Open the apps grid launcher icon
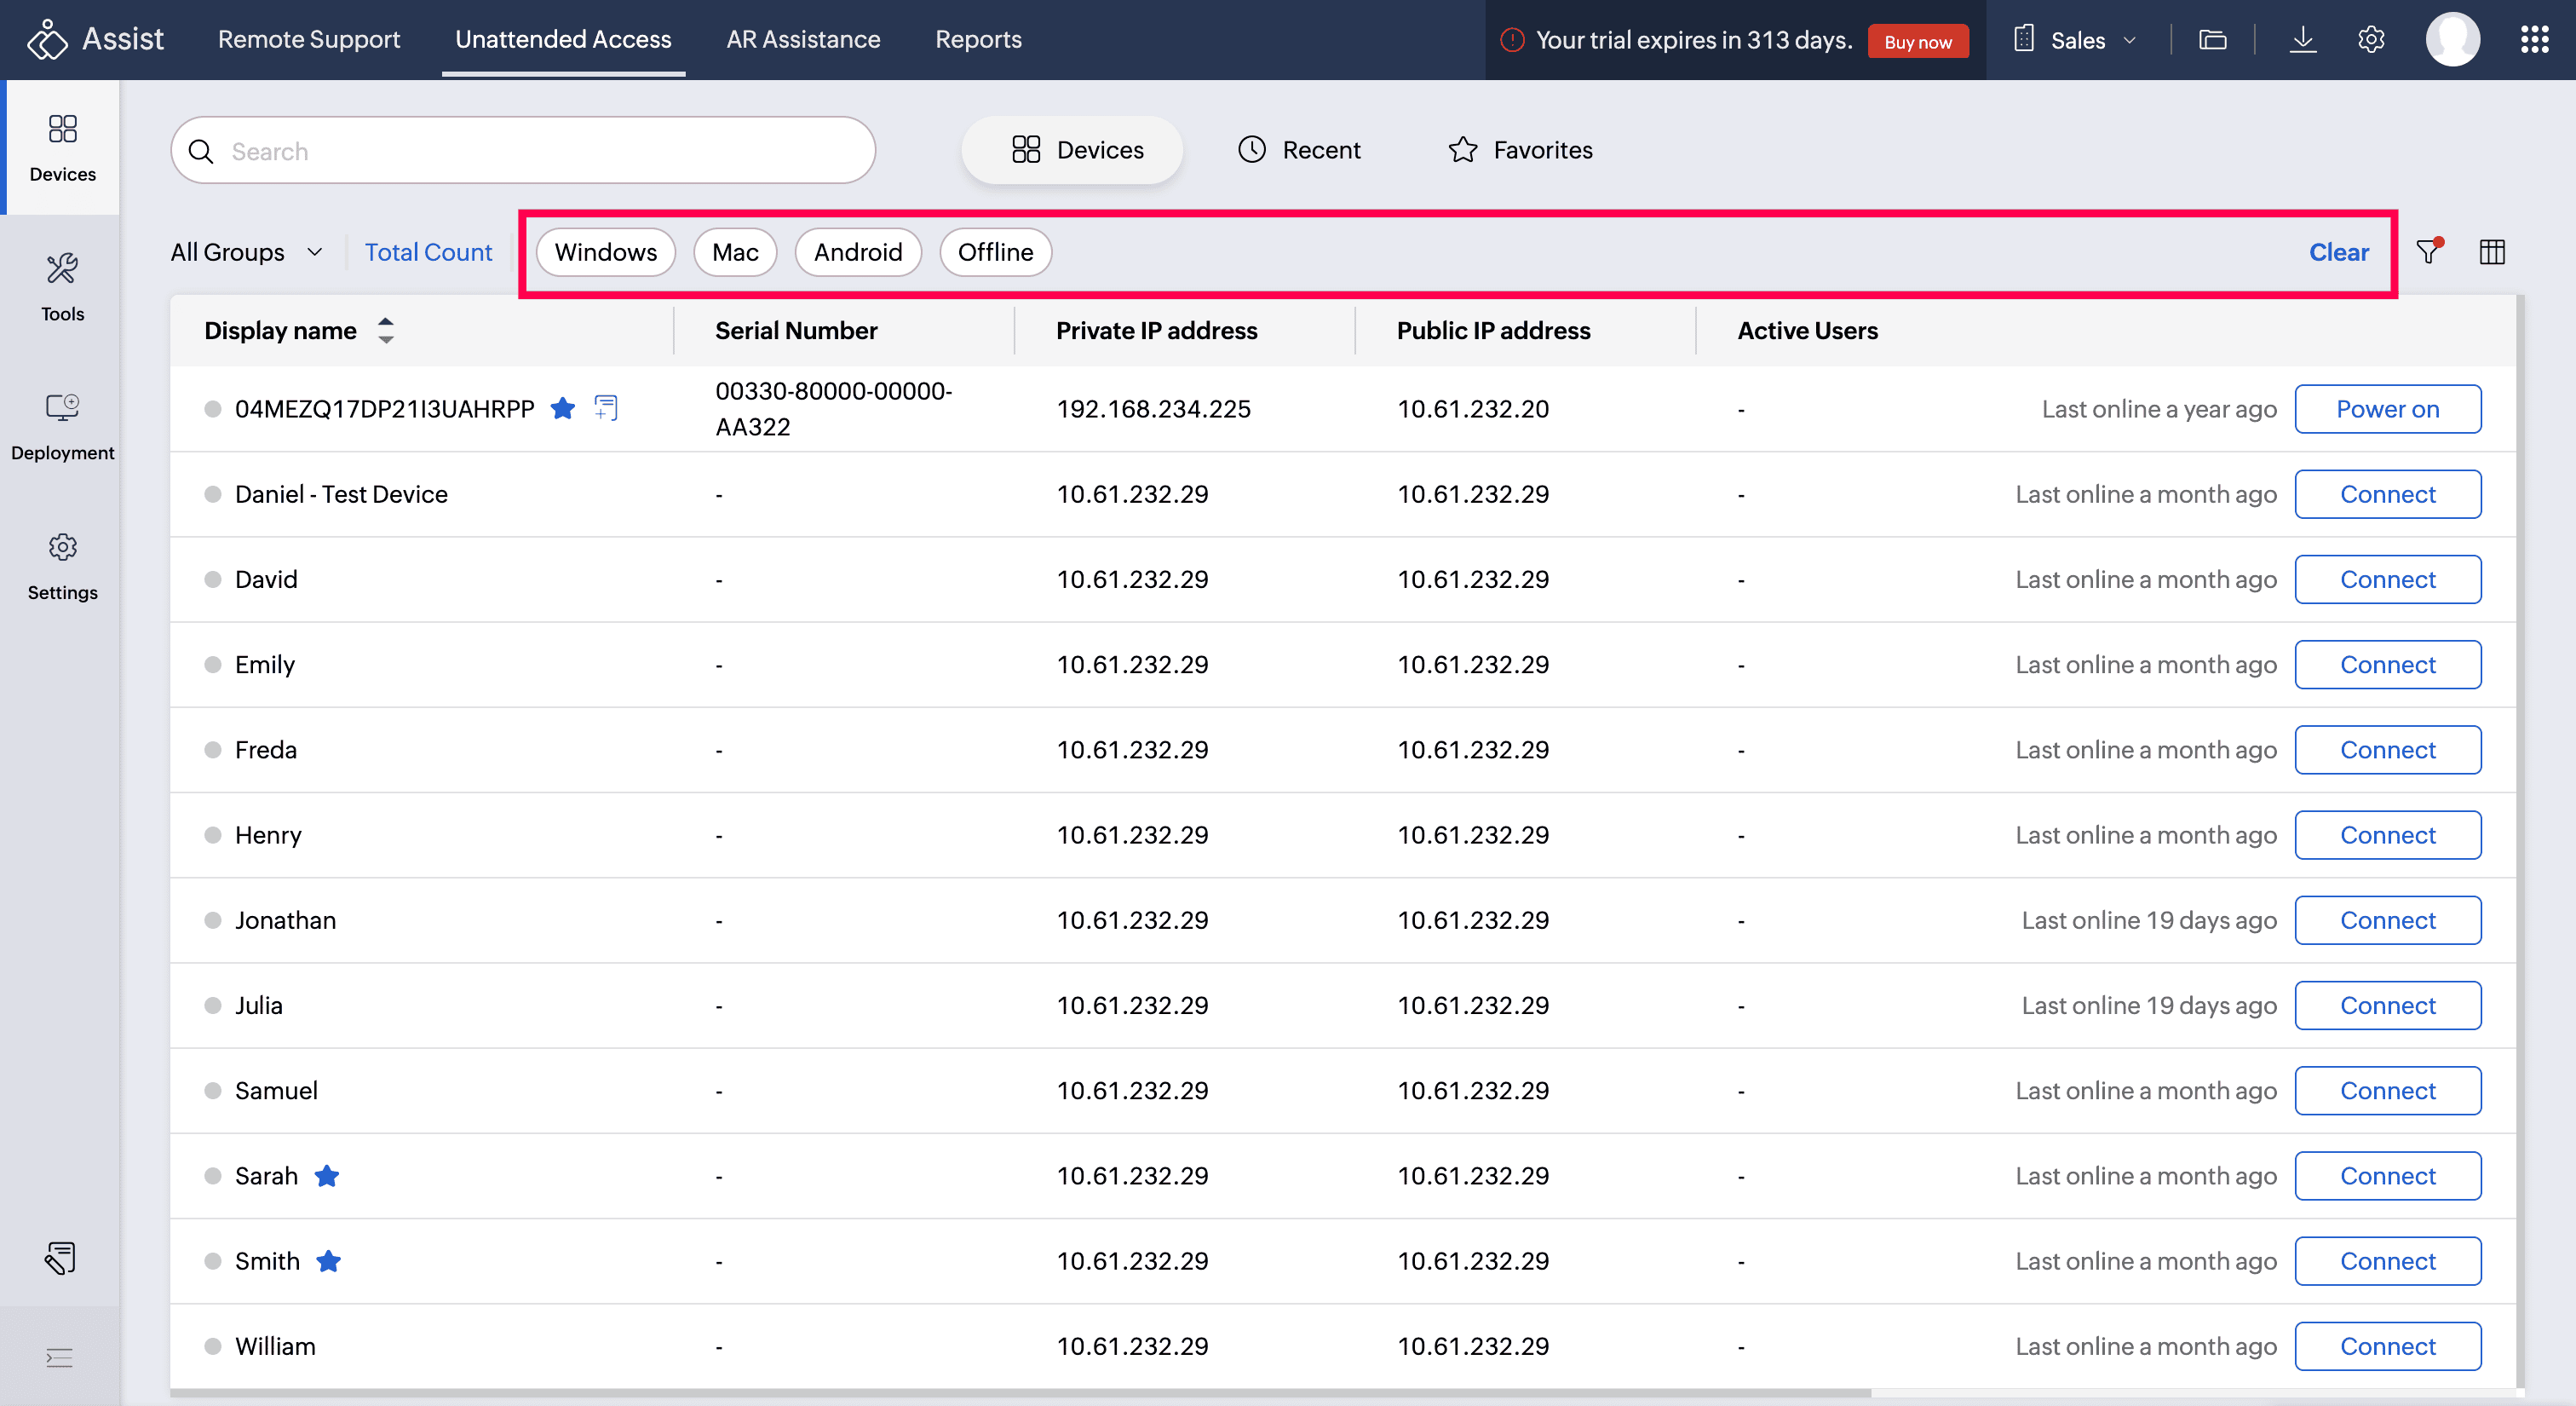 2534,40
